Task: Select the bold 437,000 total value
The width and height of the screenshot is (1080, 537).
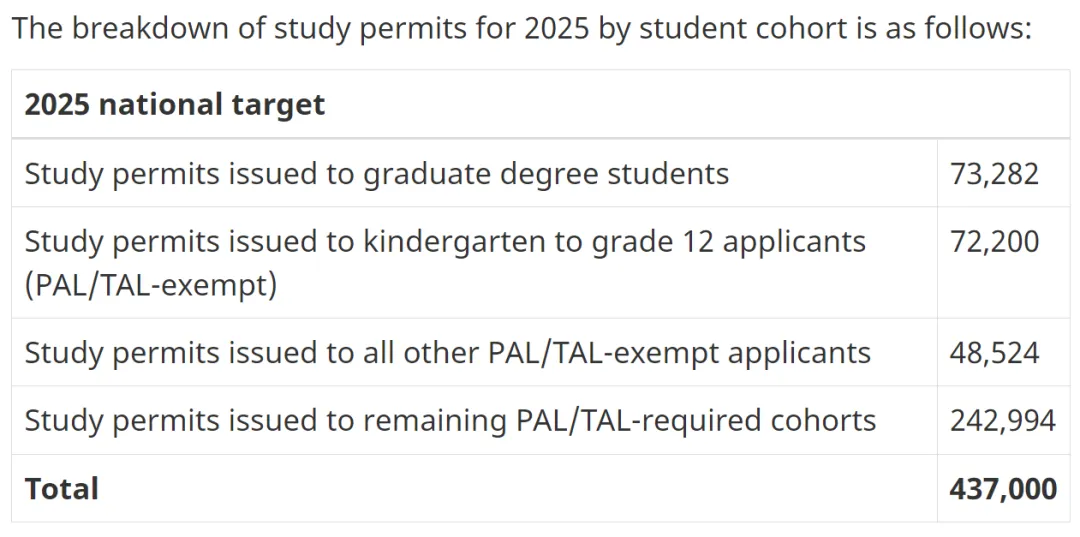Action: pyautogui.click(x=1002, y=489)
